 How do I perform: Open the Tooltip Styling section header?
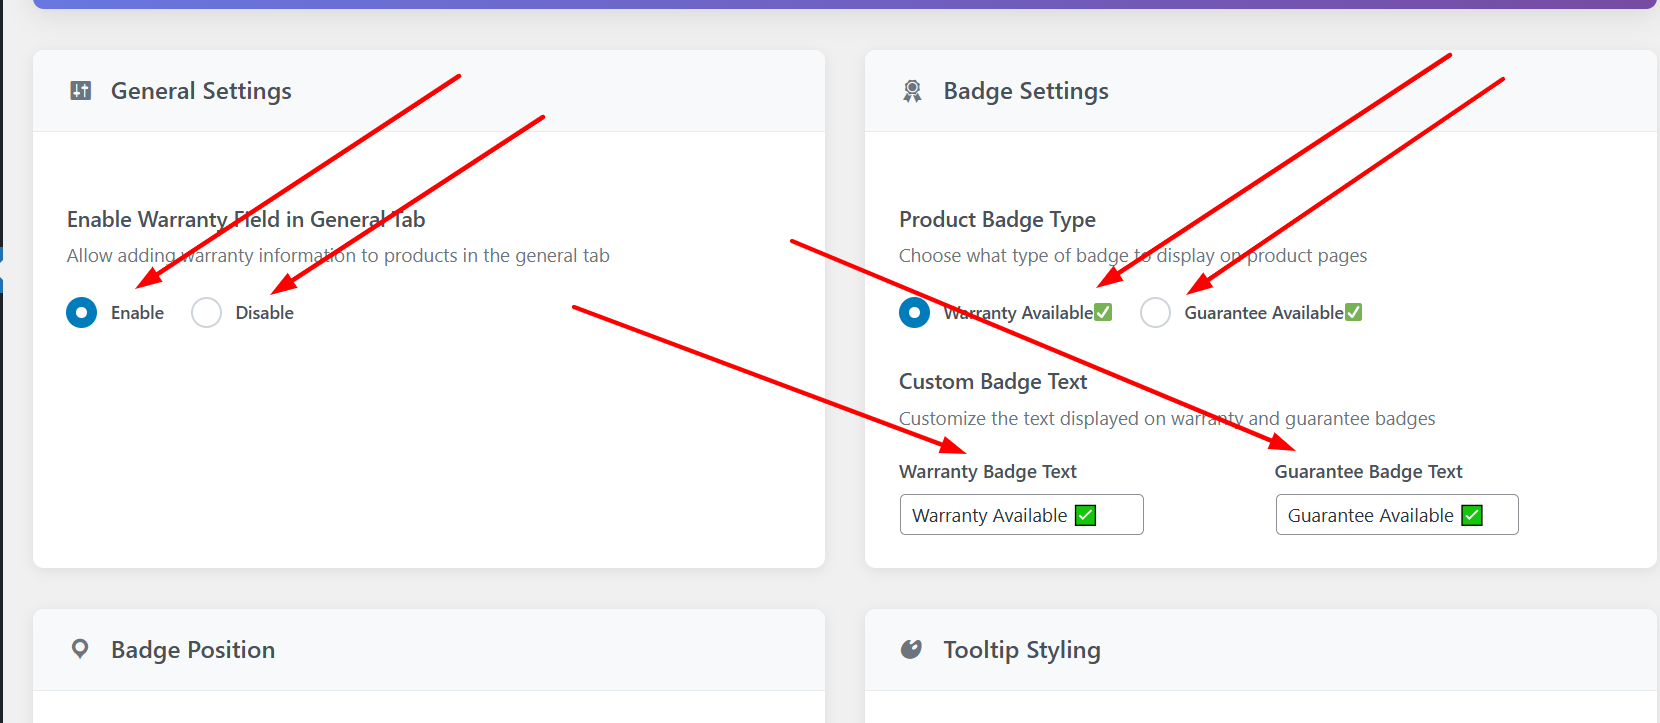click(x=1021, y=648)
